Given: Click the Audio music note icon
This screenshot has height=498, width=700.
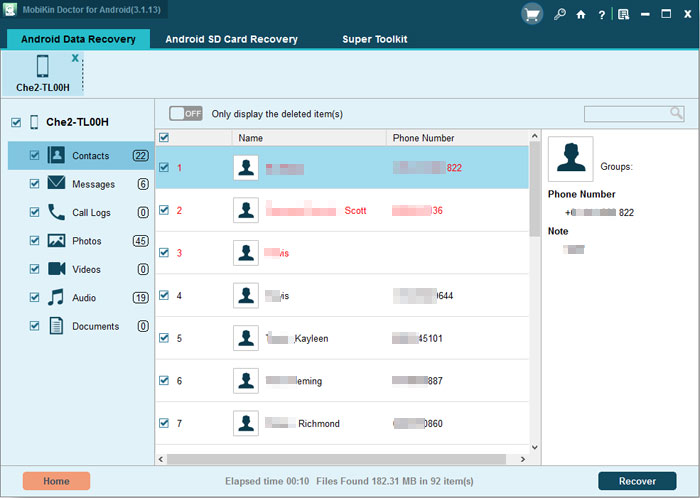Looking at the screenshot, I should click(x=56, y=297).
